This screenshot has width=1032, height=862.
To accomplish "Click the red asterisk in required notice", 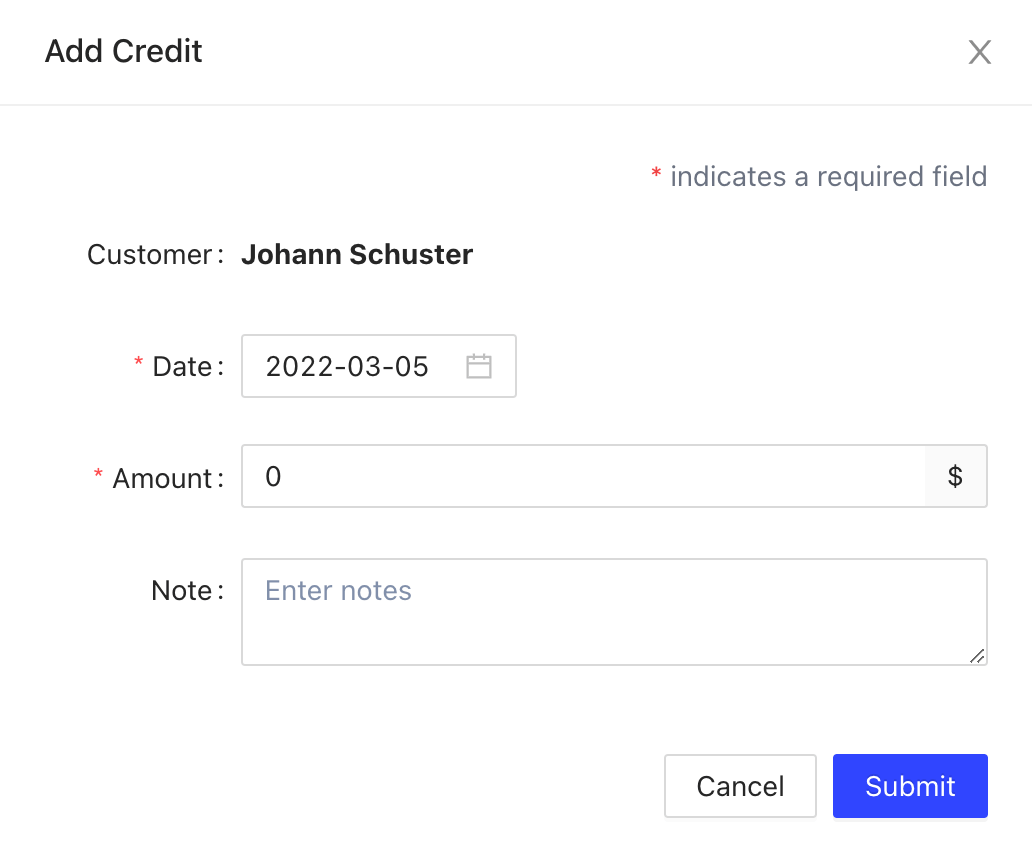I will pyautogui.click(x=656, y=175).
